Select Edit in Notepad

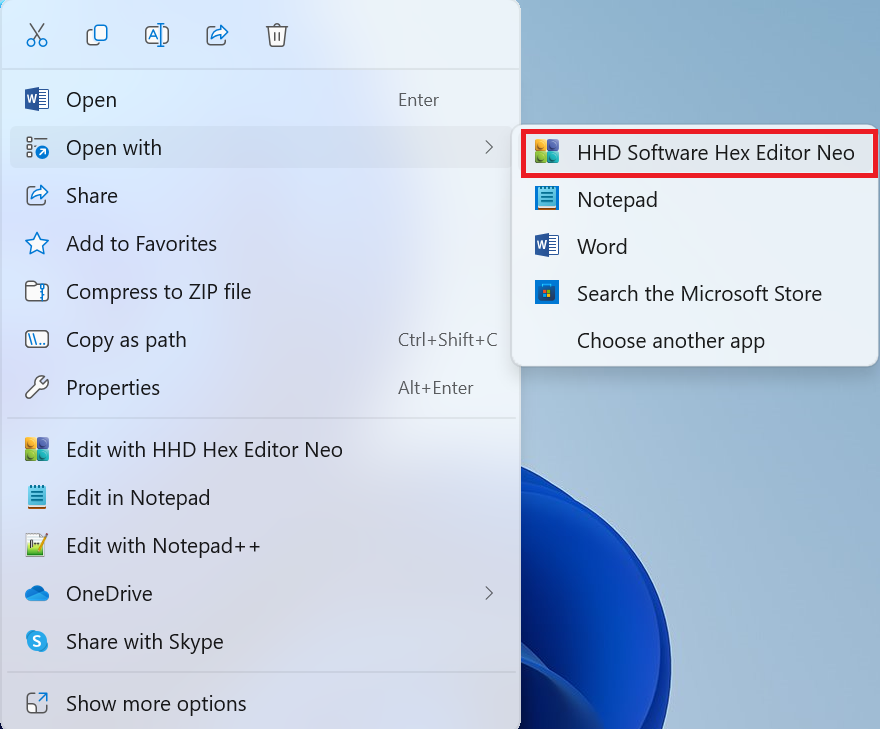pyautogui.click(x=261, y=498)
